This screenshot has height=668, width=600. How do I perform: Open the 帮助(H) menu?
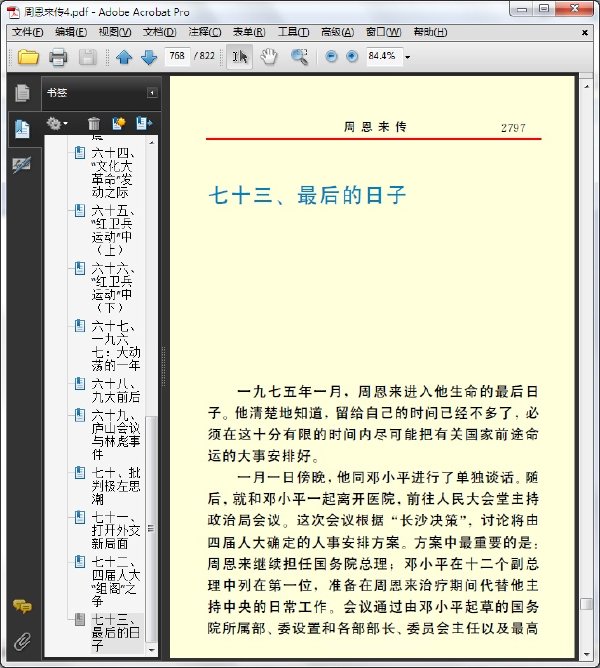(430, 32)
